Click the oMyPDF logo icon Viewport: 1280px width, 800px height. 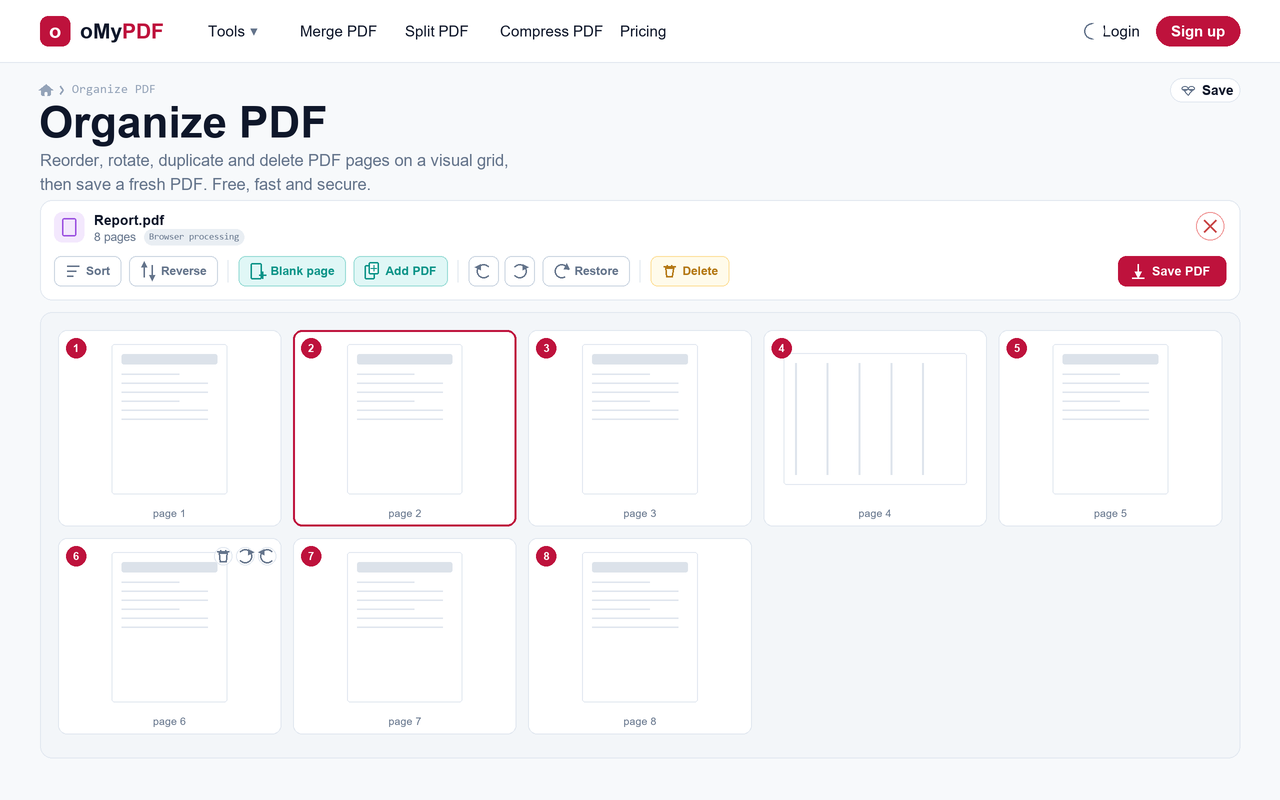click(x=55, y=31)
